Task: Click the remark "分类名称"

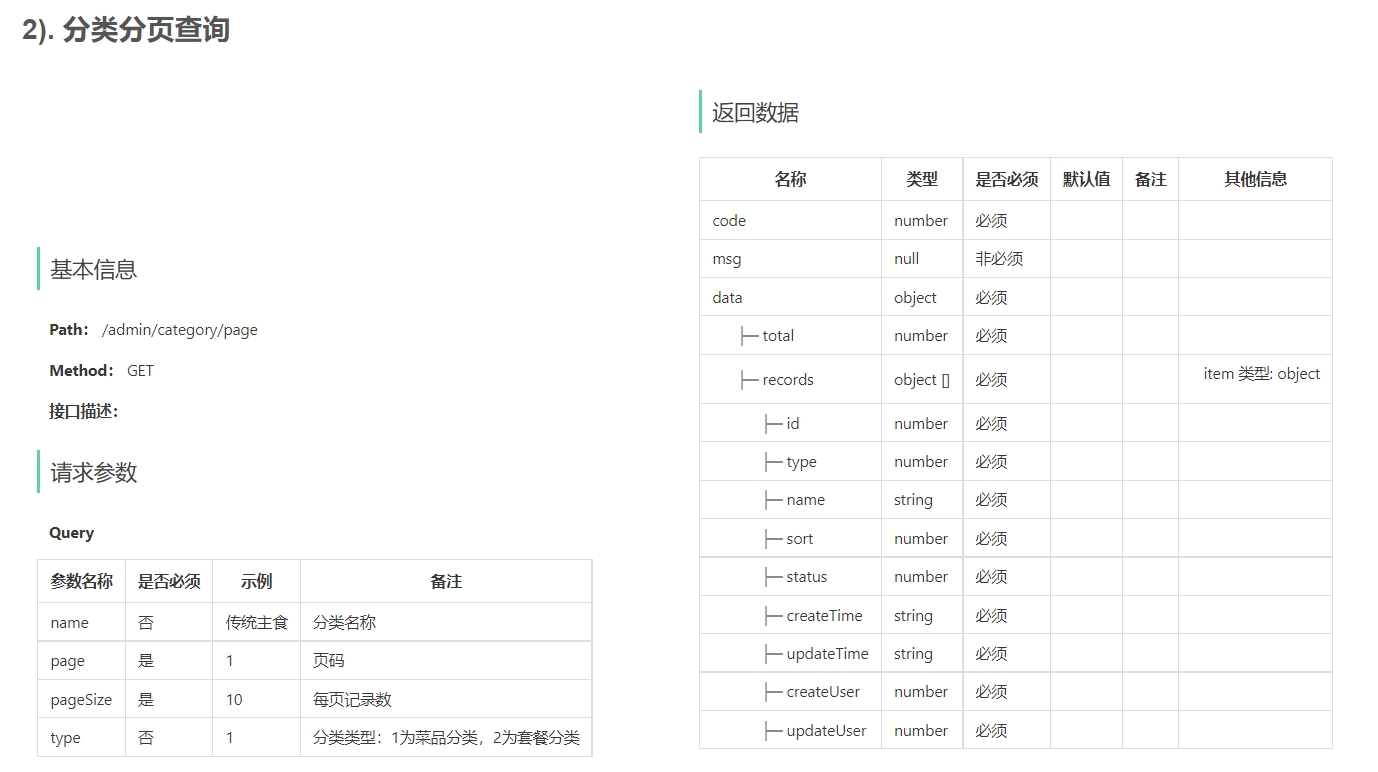Action: [x=345, y=623]
